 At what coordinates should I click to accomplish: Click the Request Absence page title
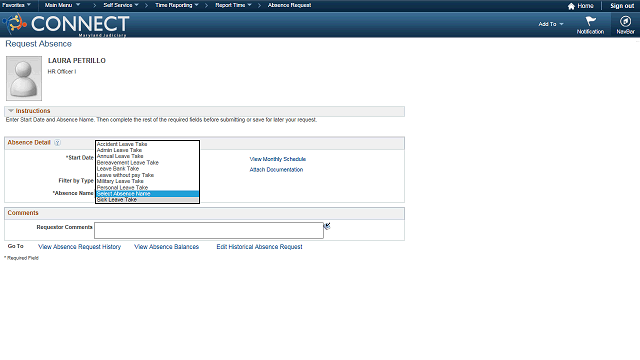click(x=38, y=44)
